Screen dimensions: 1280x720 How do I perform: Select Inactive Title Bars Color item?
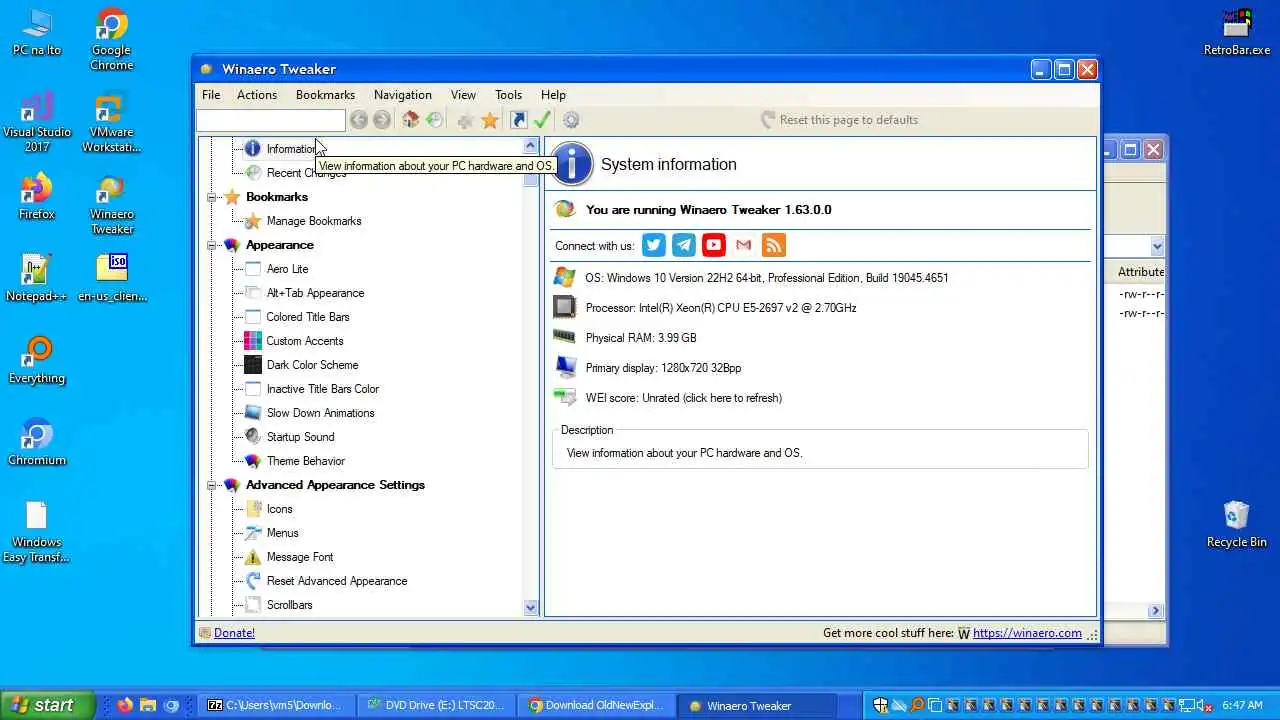322,389
